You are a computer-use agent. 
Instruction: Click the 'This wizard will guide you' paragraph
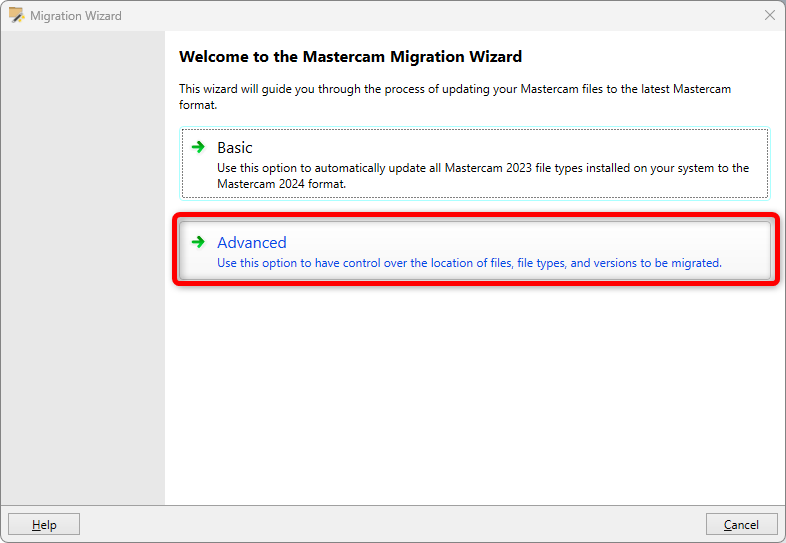455,97
